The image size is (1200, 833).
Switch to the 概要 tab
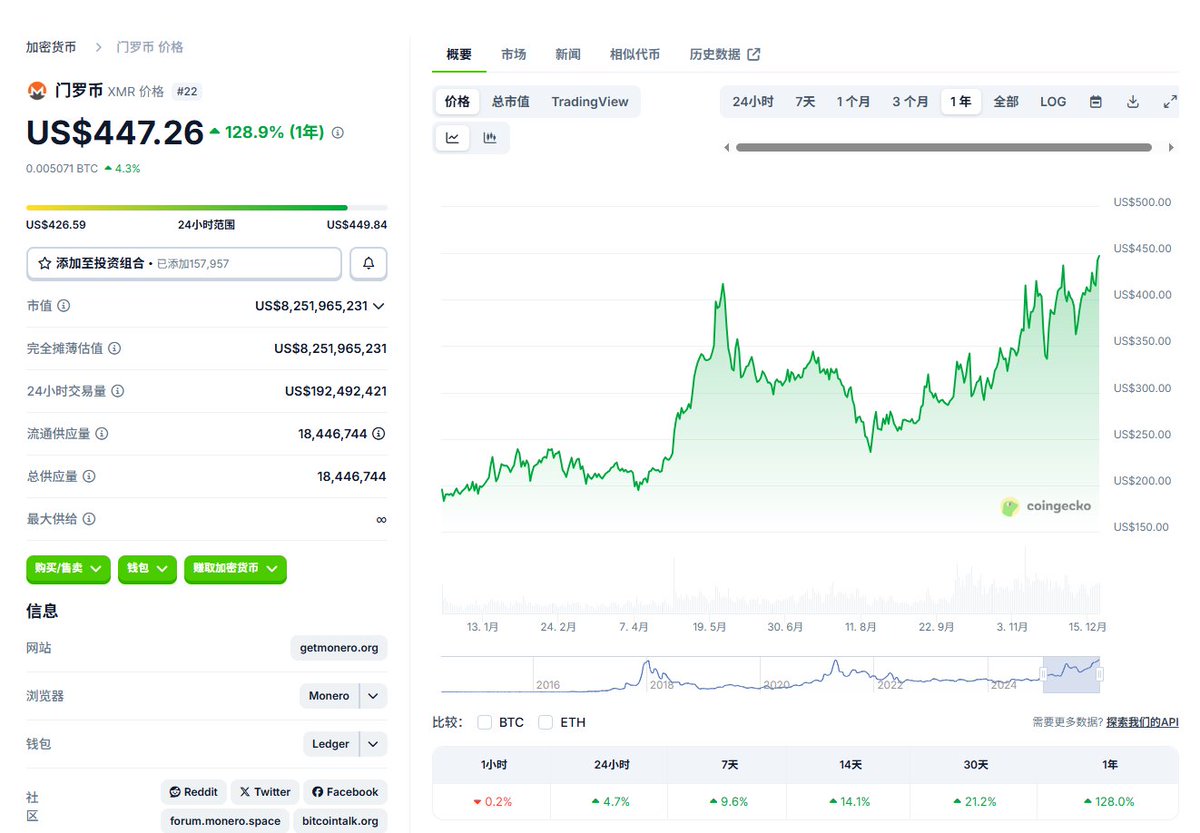(459, 54)
